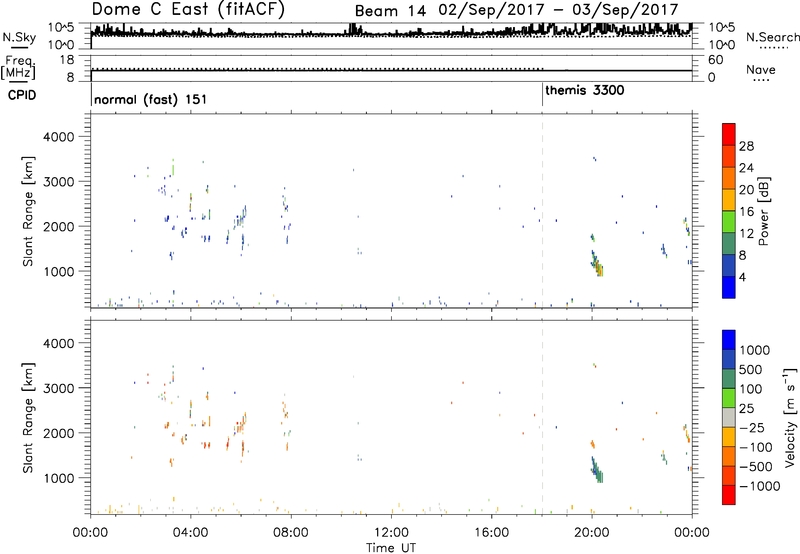
Task: Click the '-1000' label on the Velocity colorbar
Action: [x=759, y=486]
